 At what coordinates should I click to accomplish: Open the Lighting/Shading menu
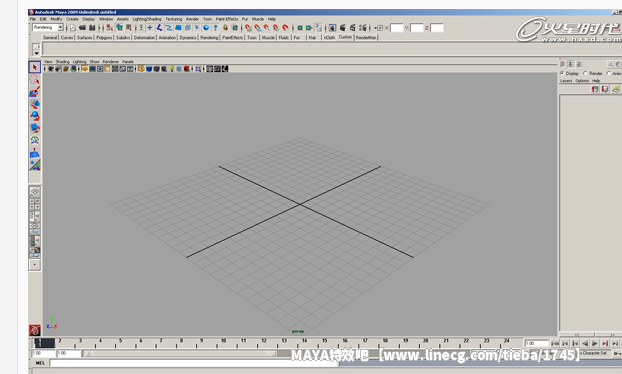coord(147,19)
